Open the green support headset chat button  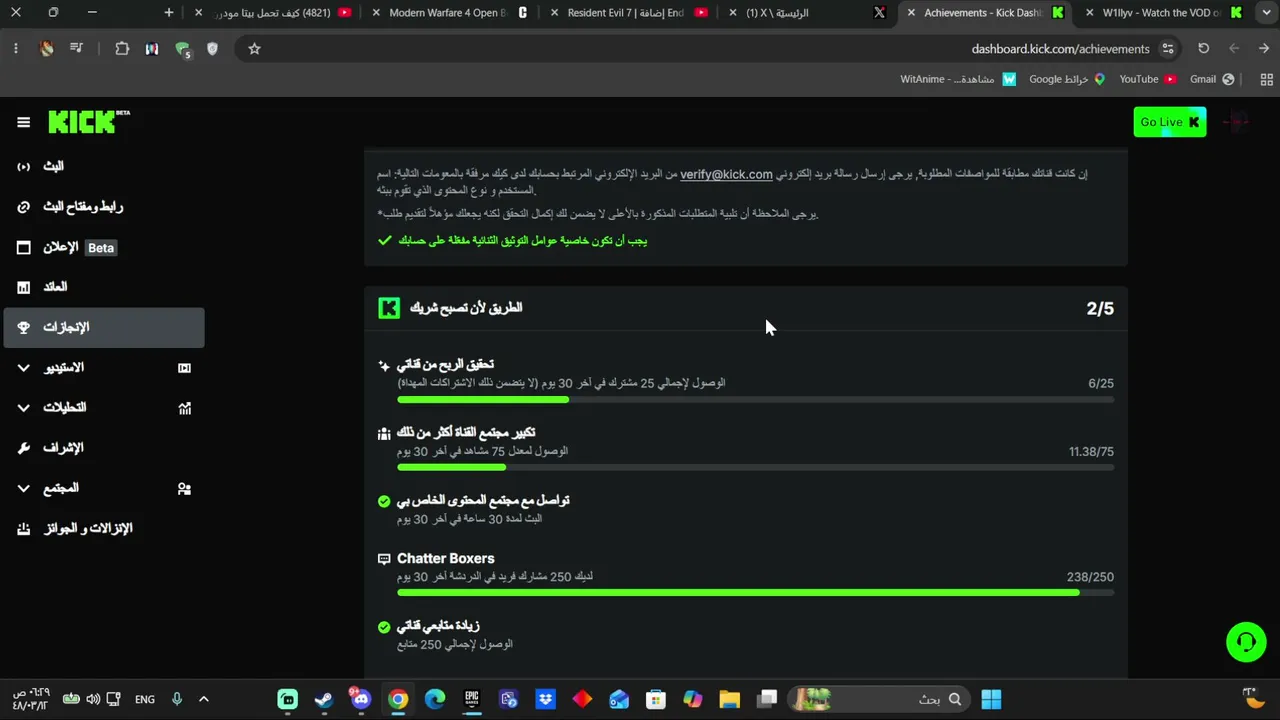point(1246,642)
